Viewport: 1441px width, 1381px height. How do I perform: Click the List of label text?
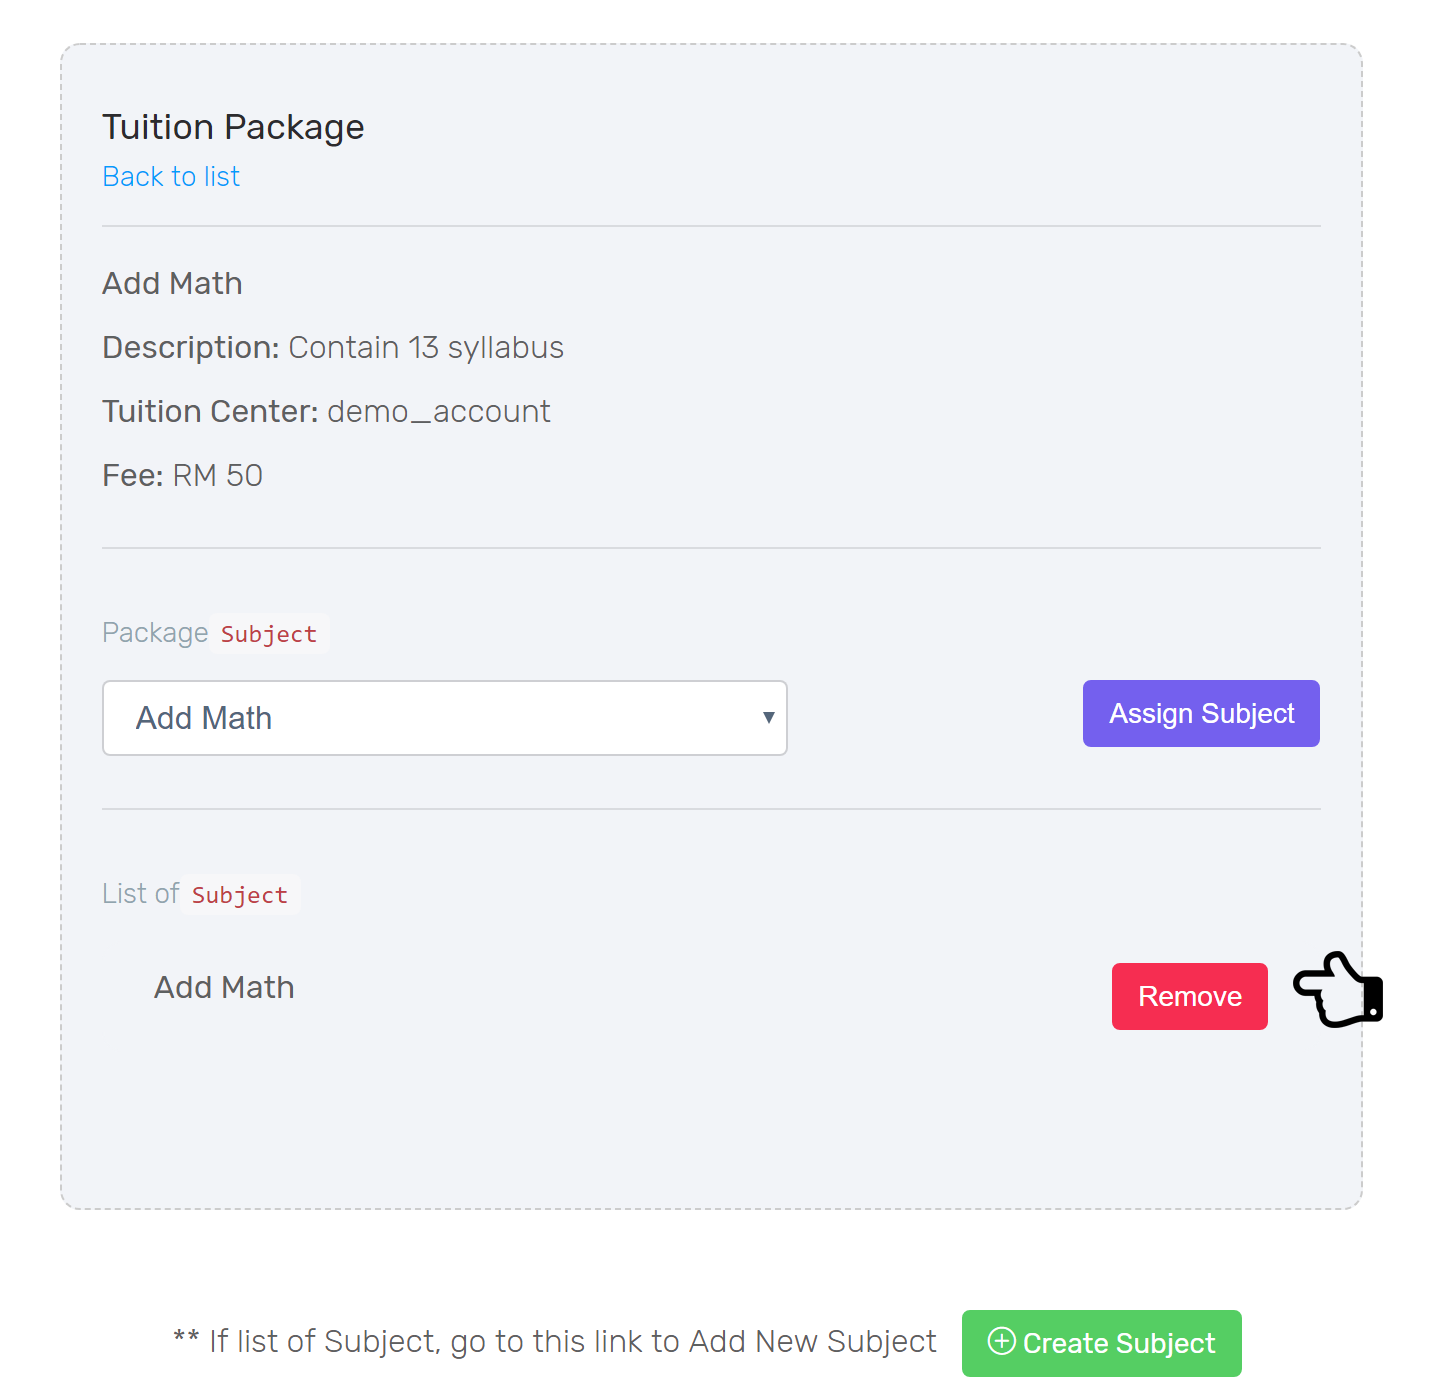(x=141, y=893)
